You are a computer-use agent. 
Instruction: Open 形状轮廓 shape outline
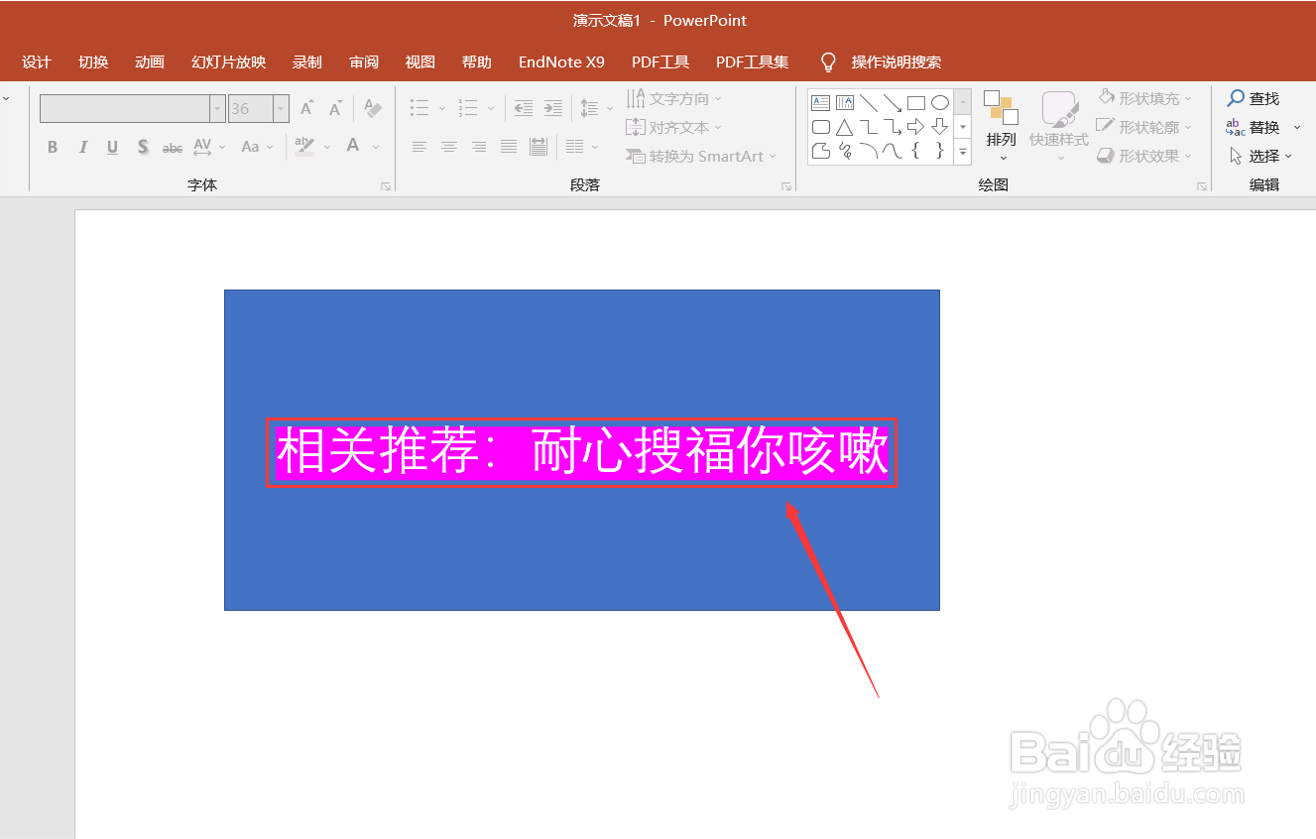pos(1145,127)
